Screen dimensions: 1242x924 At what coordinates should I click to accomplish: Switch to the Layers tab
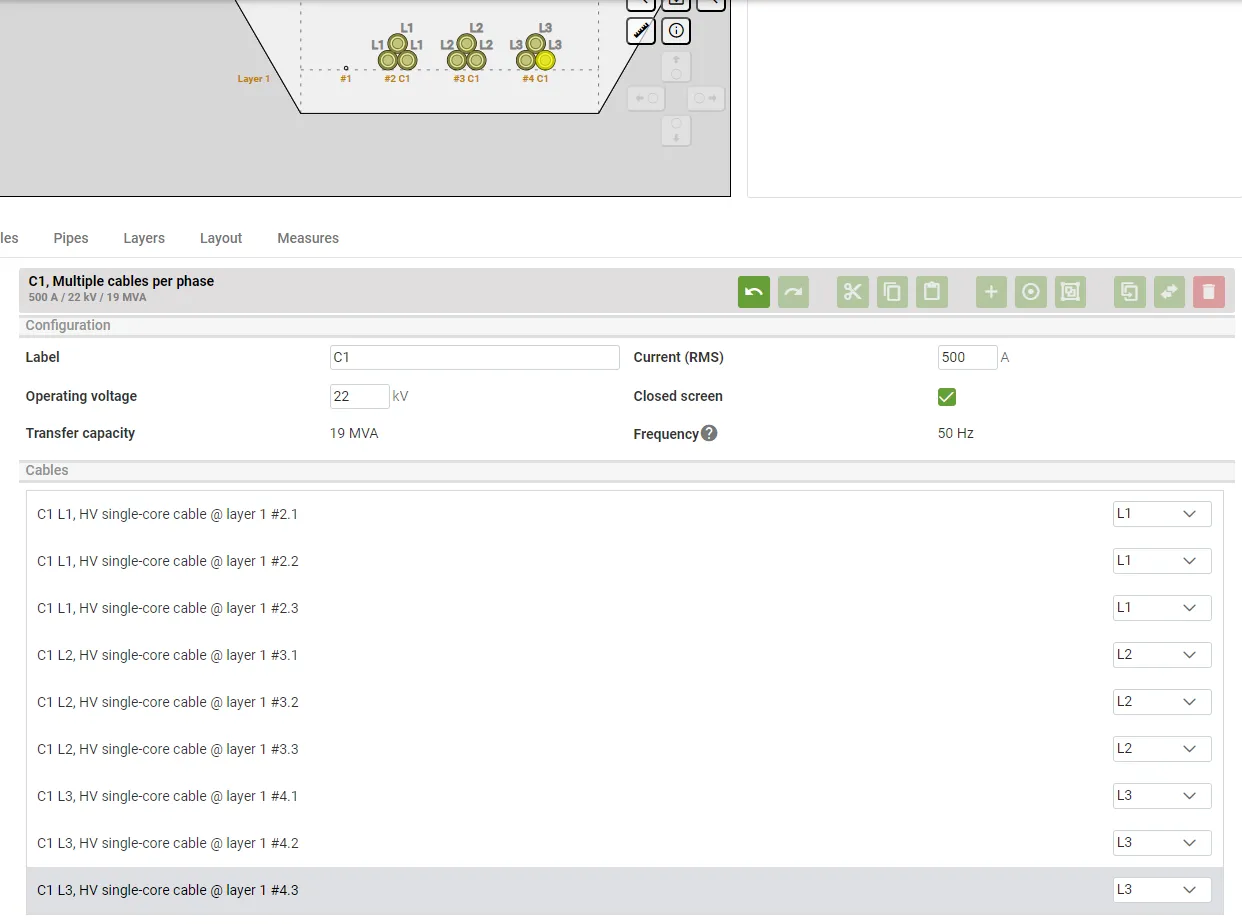pyautogui.click(x=144, y=238)
